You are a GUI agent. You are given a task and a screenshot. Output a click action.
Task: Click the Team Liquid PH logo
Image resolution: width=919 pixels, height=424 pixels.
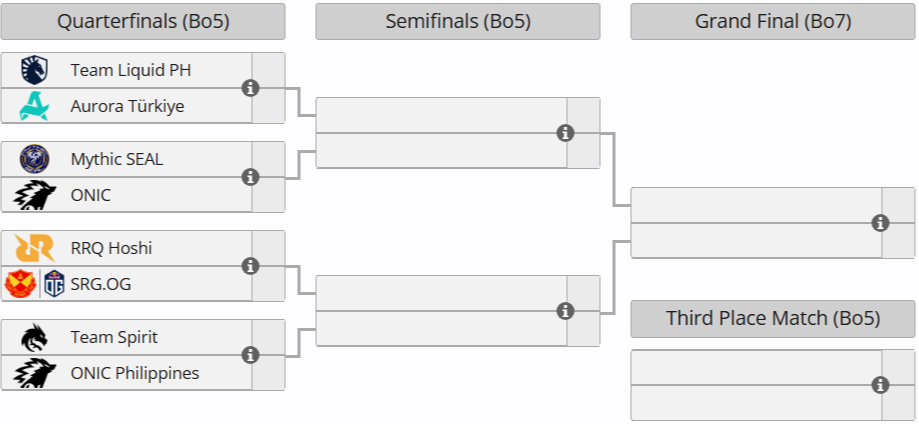[35, 70]
